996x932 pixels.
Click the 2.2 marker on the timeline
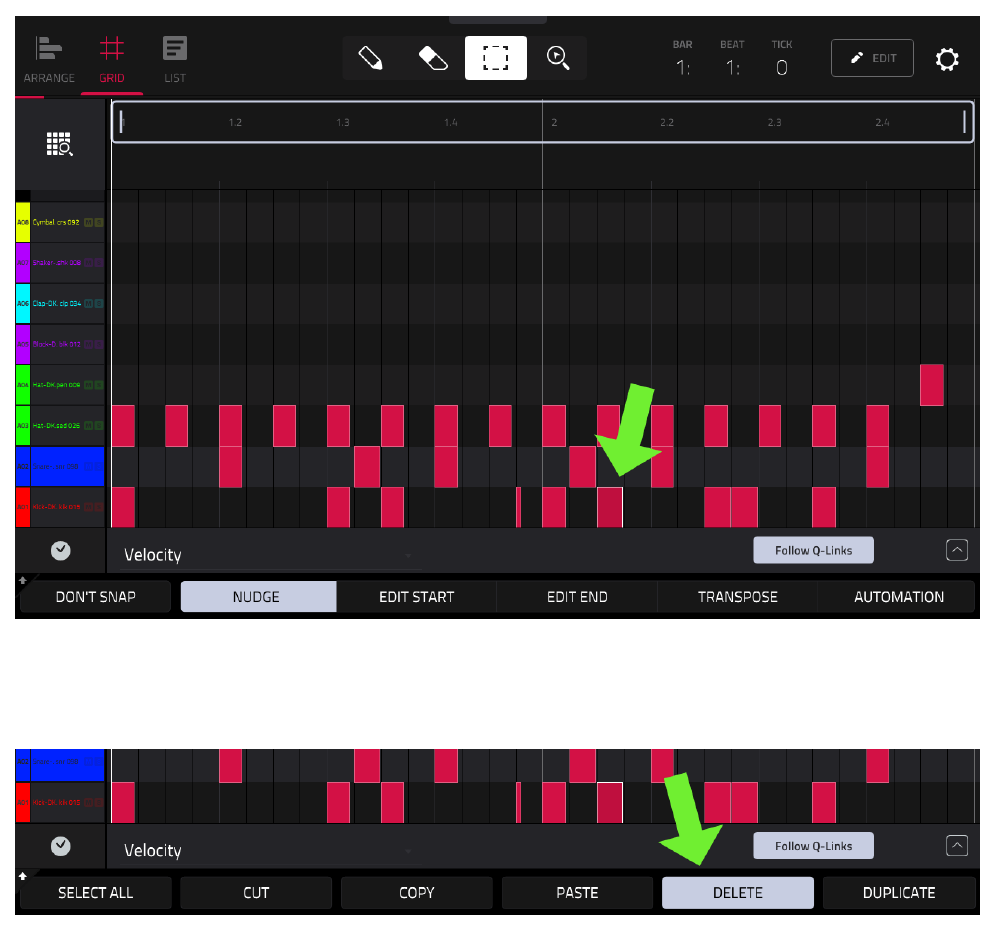(x=666, y=122)
